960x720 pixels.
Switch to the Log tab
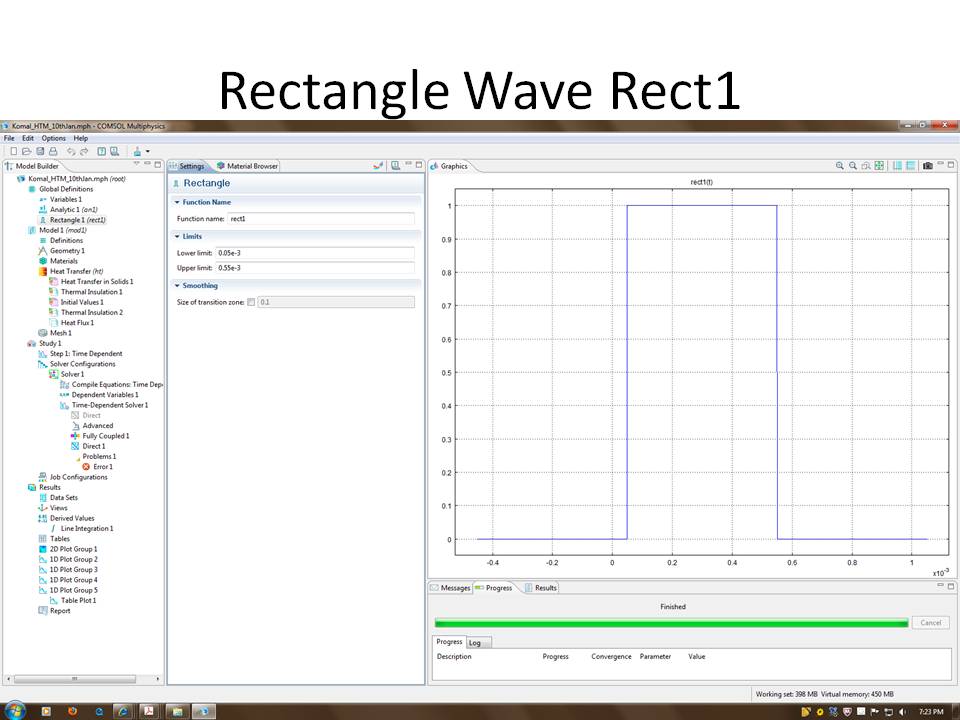pos(475,642)
